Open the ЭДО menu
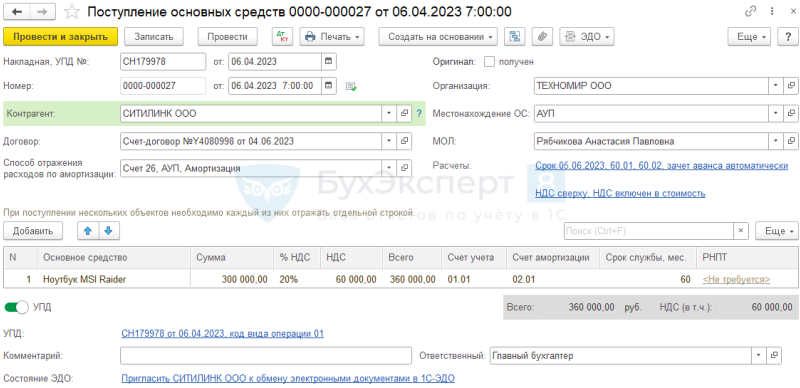This screenshot has height=388, width=800. [587, 37]
